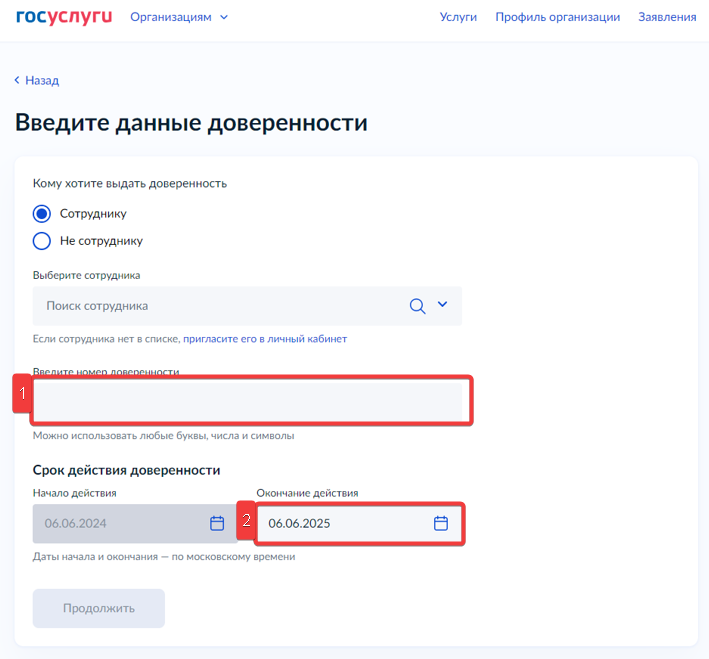Click the Кому хотите выдать доверенность label

pyautogui.click(x=130, y=184)
